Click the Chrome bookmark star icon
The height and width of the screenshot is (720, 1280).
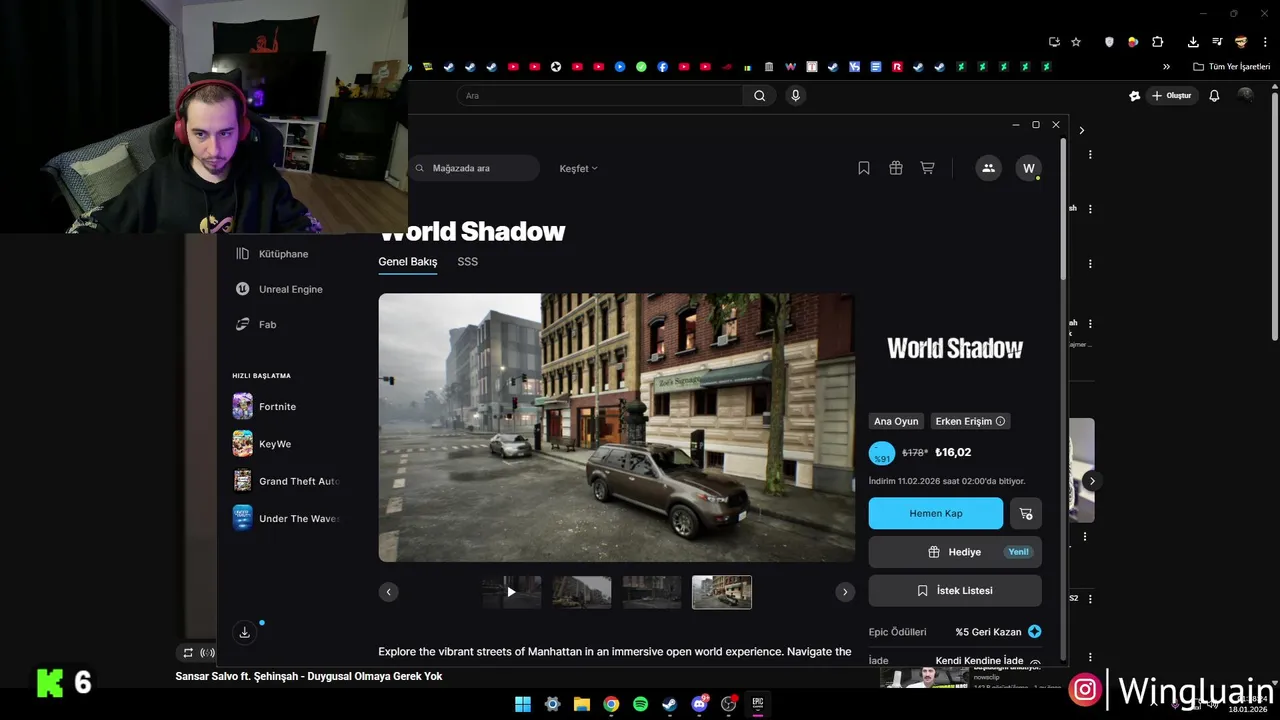click(x=1076, y=42)
